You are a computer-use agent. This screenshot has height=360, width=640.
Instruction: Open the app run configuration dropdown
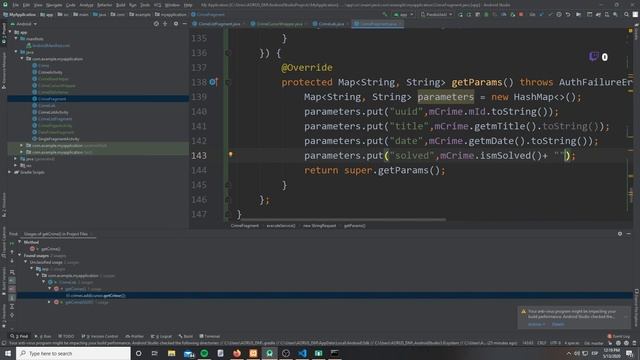click(x=403, y=15)
